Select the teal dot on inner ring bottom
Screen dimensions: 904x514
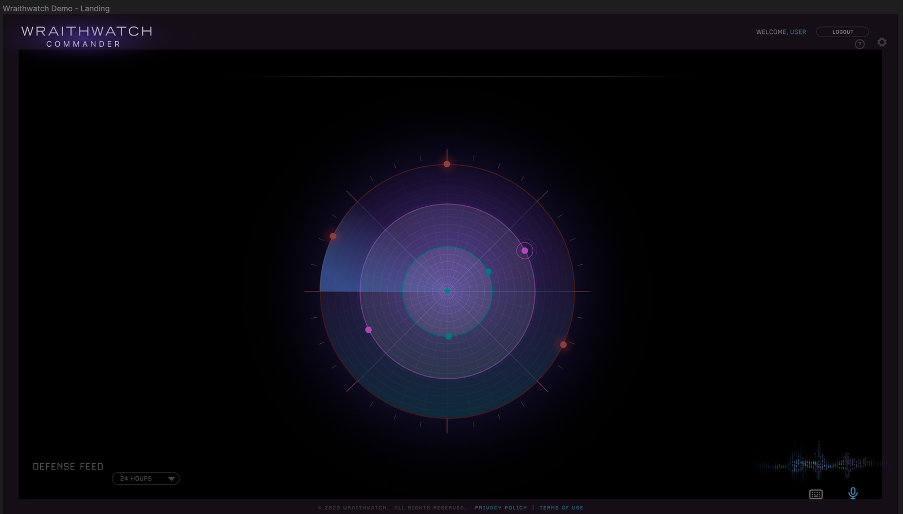[448, 336]
